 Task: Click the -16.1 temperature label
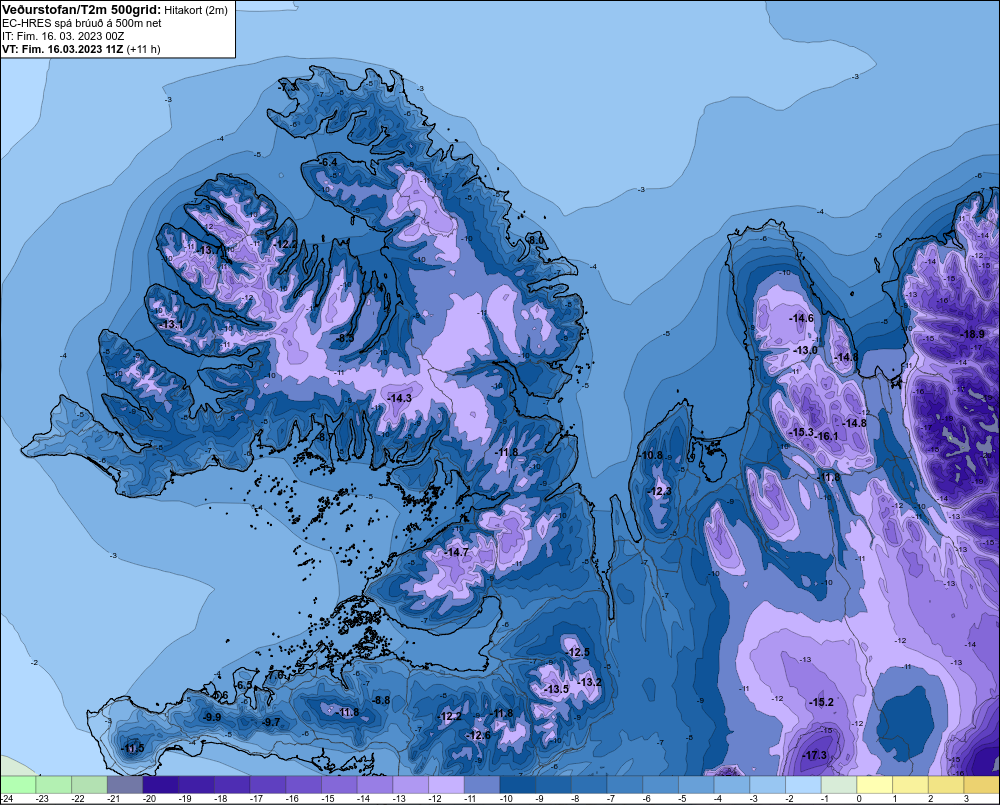(827, 436)
